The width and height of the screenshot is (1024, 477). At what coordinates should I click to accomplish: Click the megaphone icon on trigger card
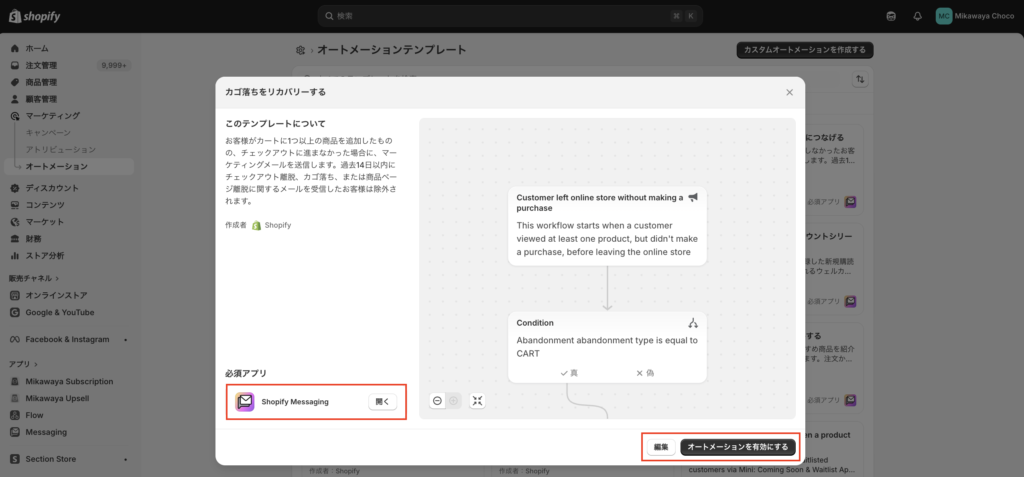[693, 198]
